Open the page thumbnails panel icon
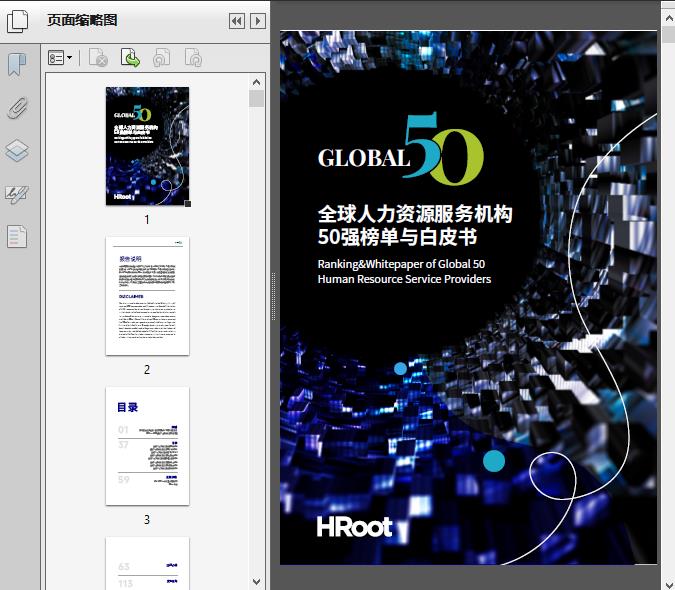 [17, 21]
